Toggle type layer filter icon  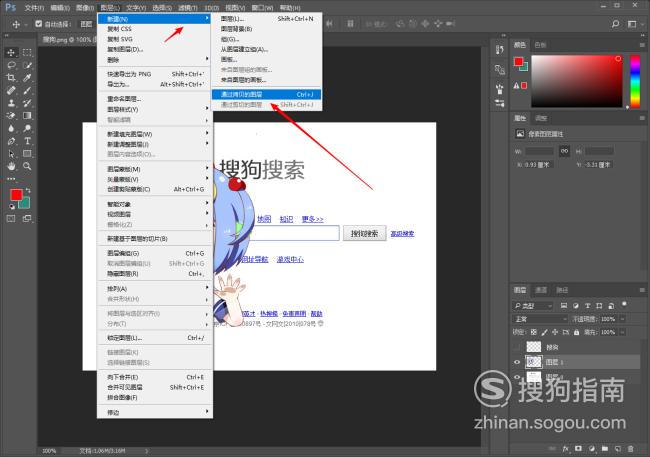coord(587,306)
